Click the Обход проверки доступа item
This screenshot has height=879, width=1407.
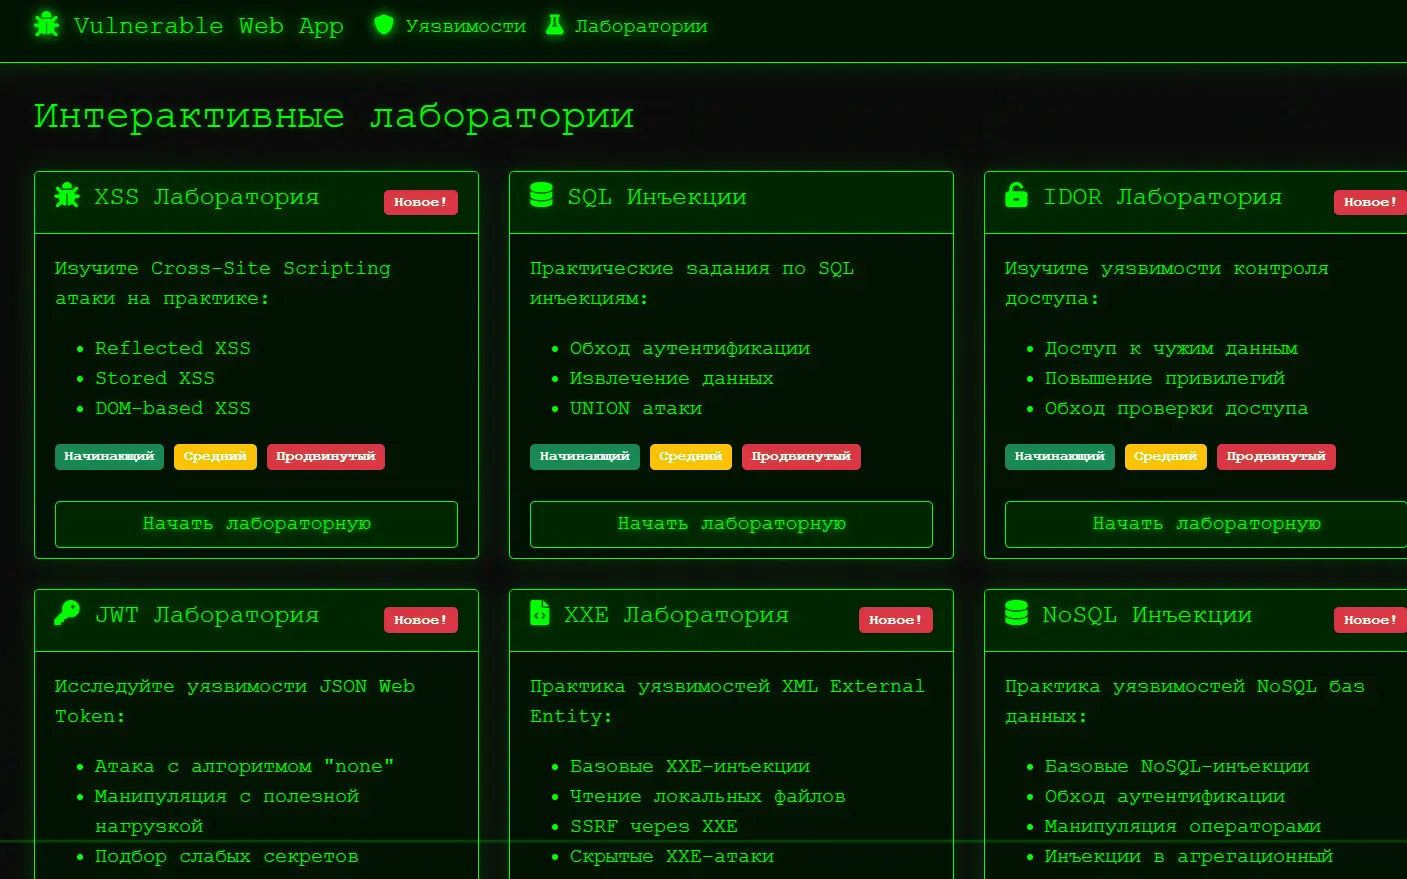[1177, 408]
